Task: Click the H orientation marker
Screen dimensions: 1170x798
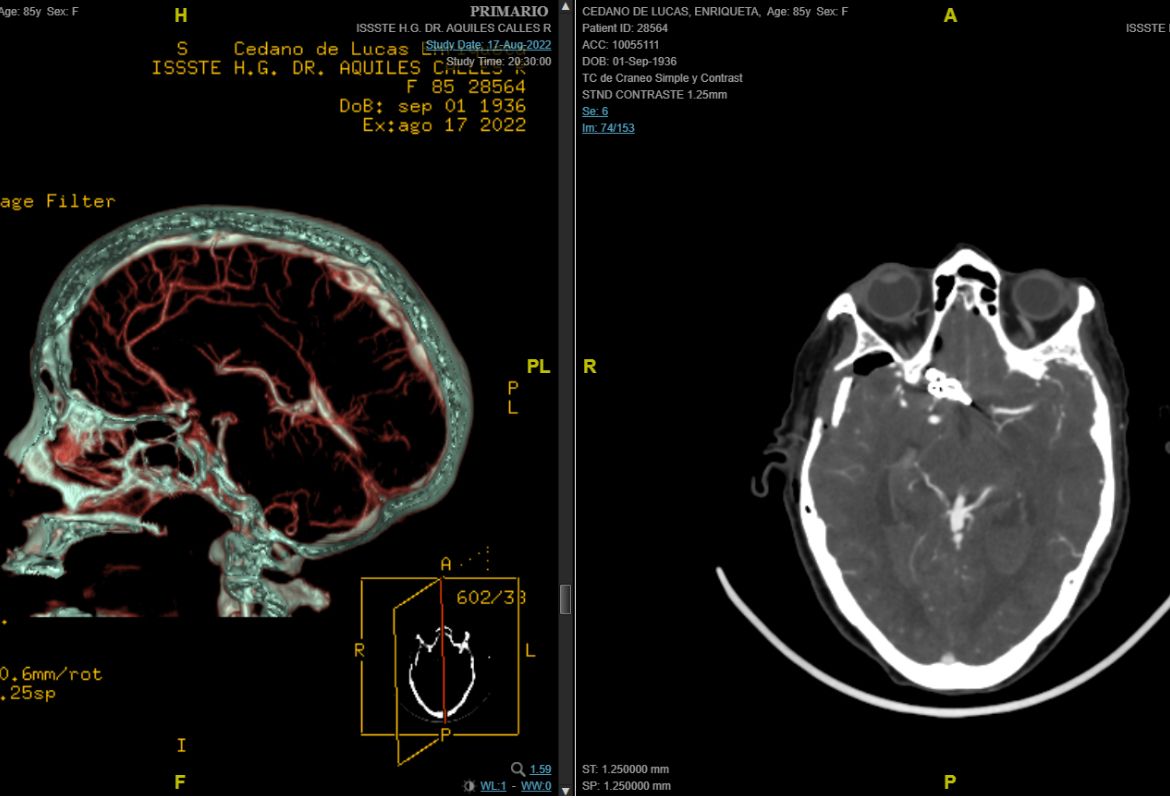Action: coord(181,15)
